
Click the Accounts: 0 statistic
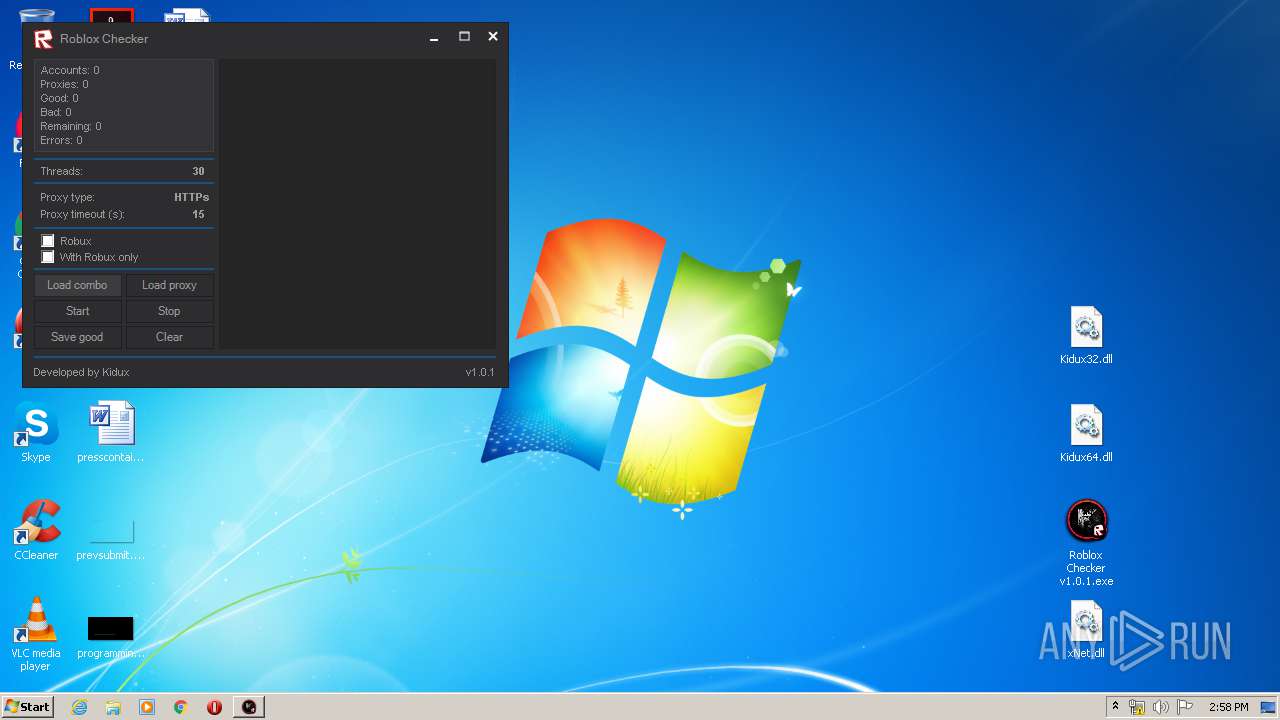pos(70,70)
